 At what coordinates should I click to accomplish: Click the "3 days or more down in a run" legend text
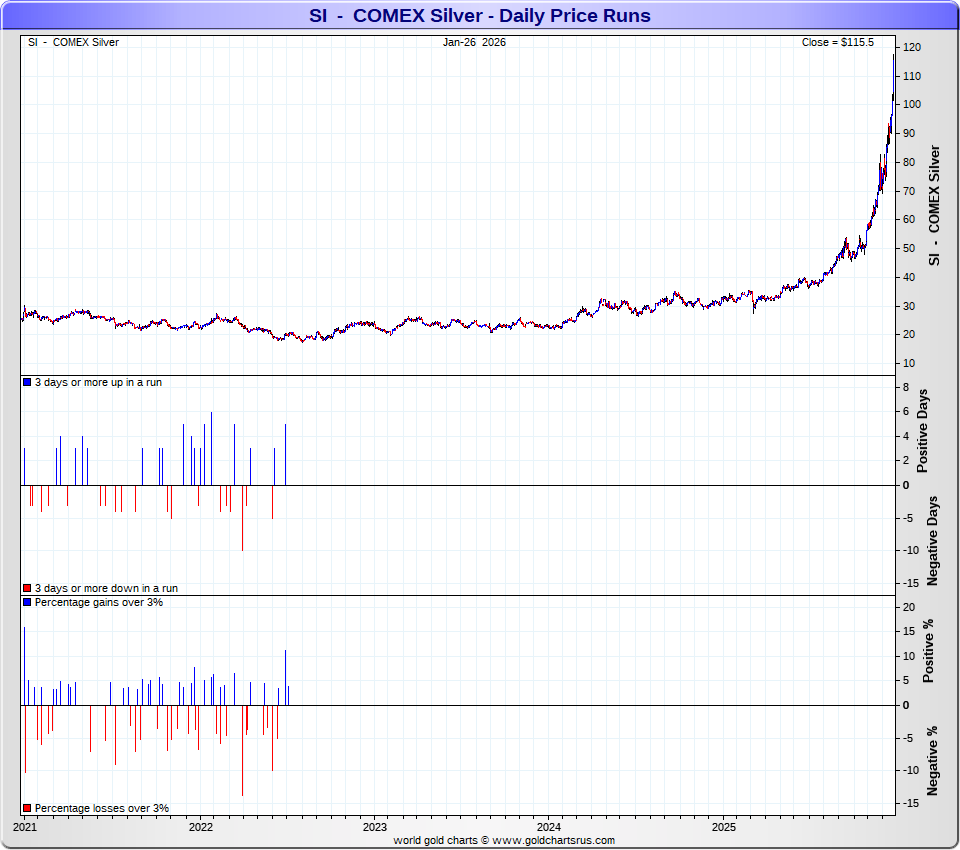[x=106, y=589]
